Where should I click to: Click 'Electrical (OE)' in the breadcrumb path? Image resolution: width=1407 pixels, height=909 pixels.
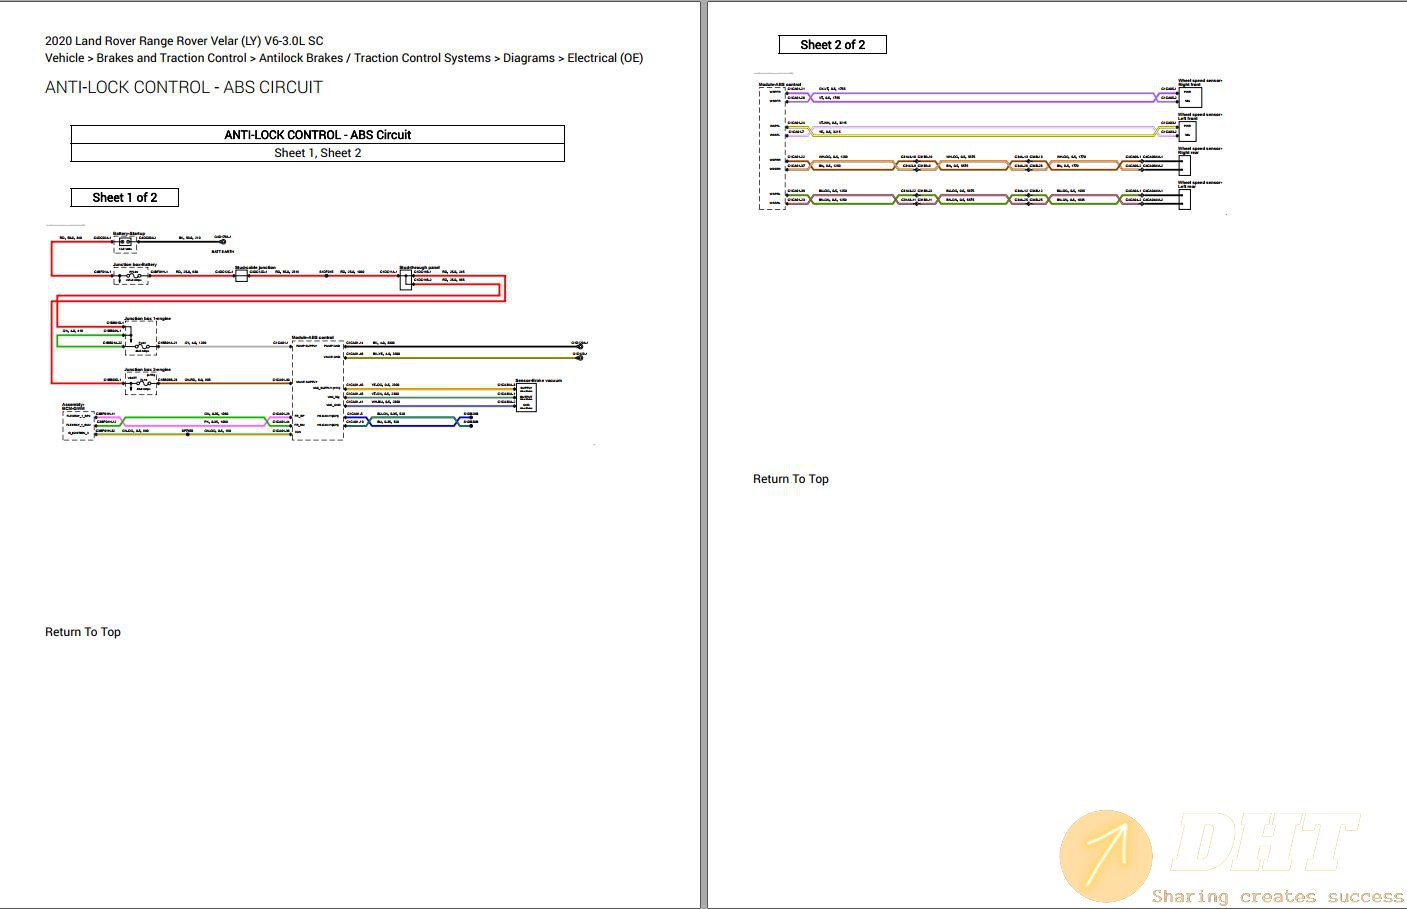[x=605, y=58]
